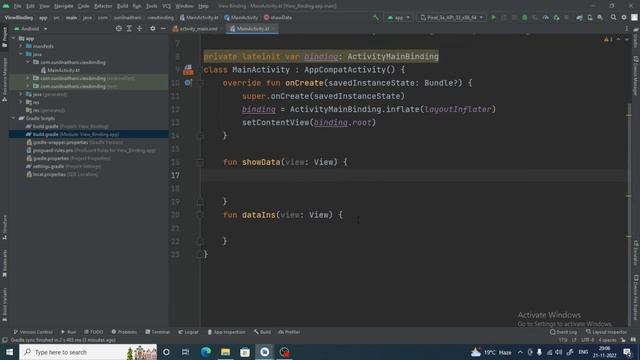Toggle the Emulator right side tab
Image resolution: width=640 pixels, height=360 pixels.
tap(636, 252)
